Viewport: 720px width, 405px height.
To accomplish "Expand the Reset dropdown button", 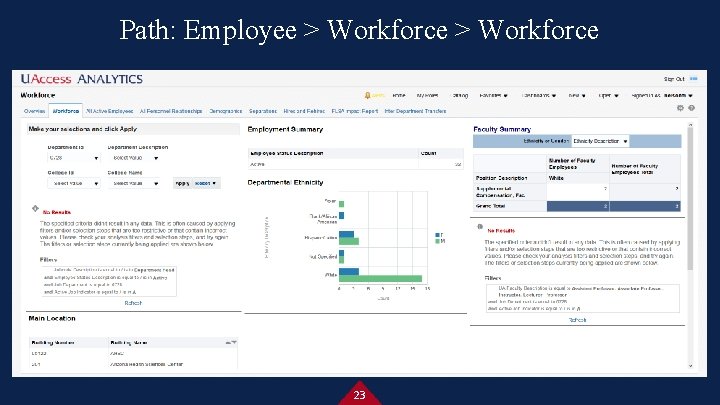I will click(206, 183).
